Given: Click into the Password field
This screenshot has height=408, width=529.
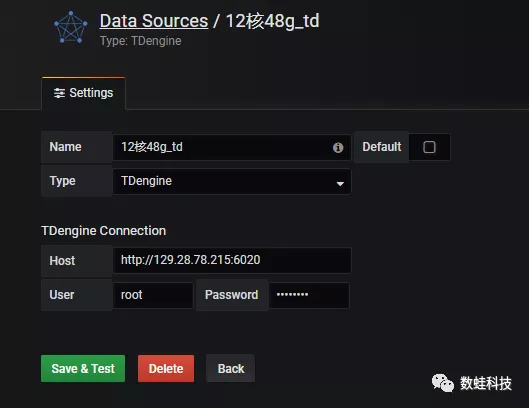Looking at the screenshot, I should click(309, 295).
